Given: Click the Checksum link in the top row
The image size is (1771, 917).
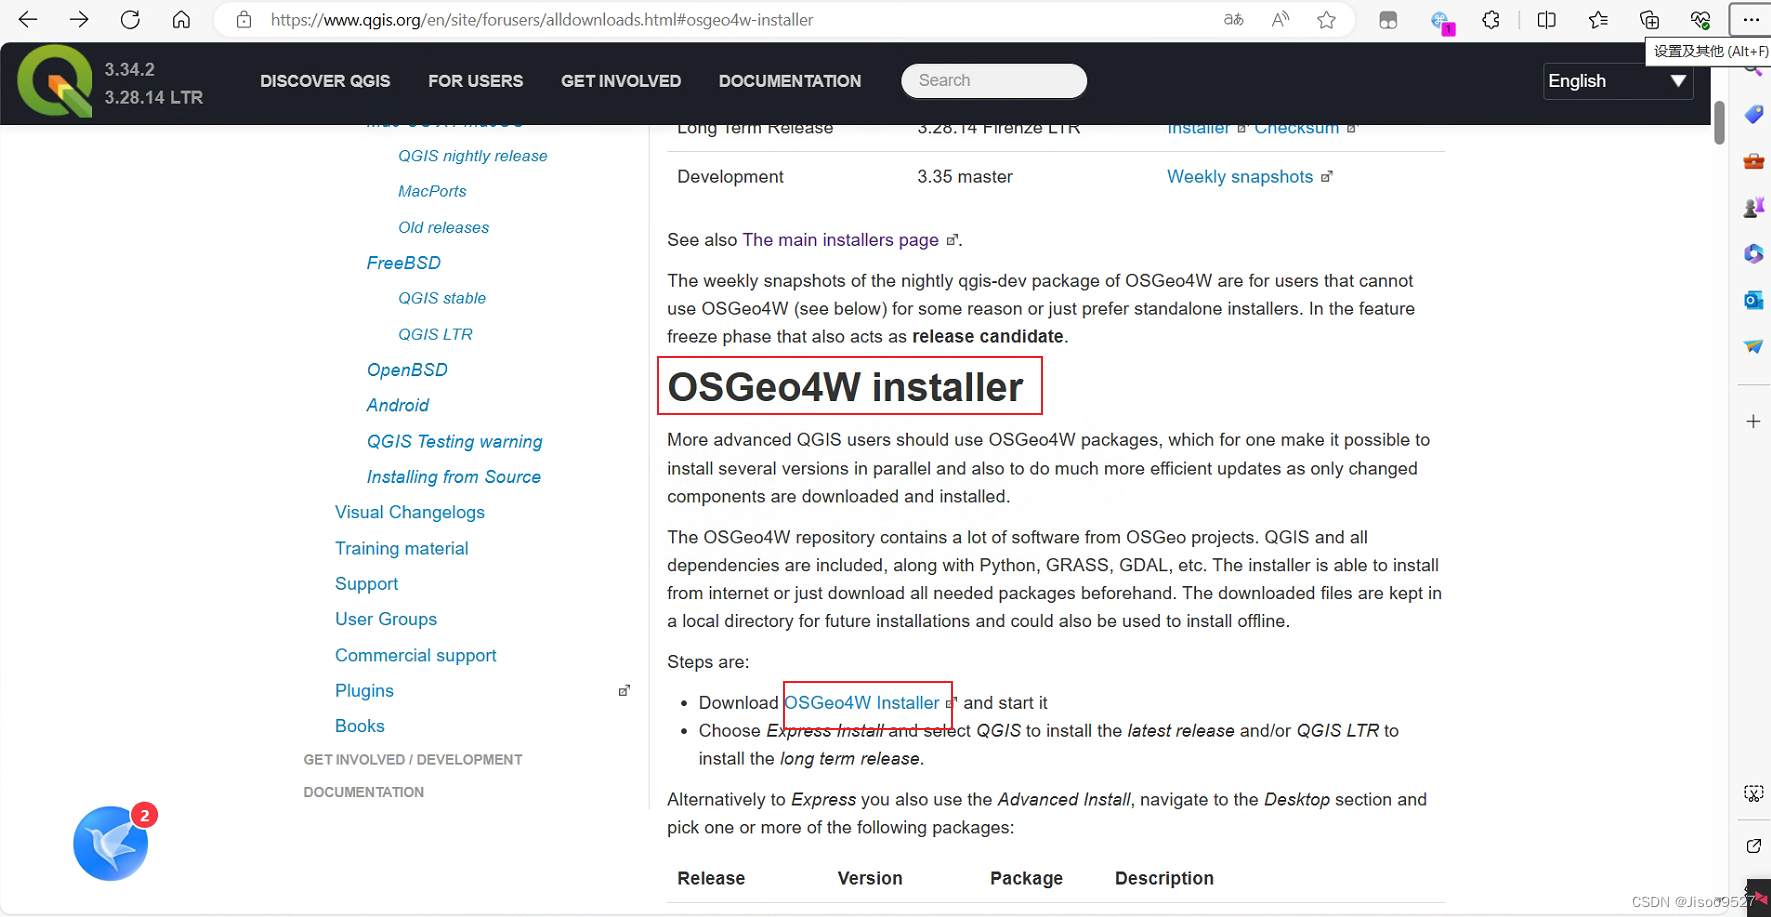Looking at the screenshot, I should click(x=1297, y=129).
